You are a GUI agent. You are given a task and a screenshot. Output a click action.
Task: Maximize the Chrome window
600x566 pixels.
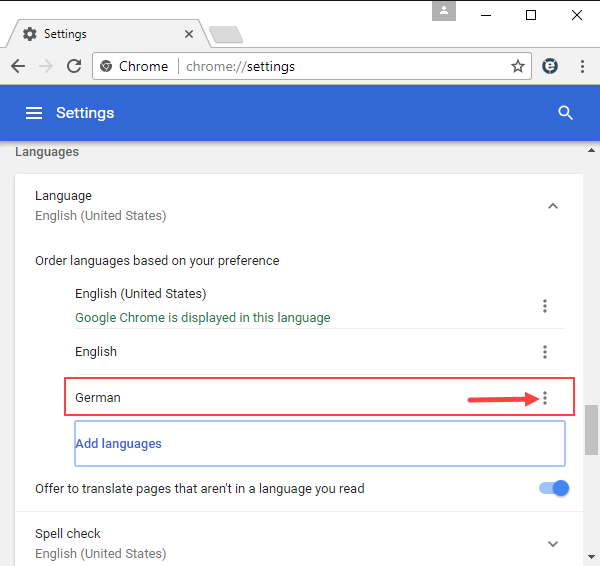pyautogui.click(x=531, y=15)
